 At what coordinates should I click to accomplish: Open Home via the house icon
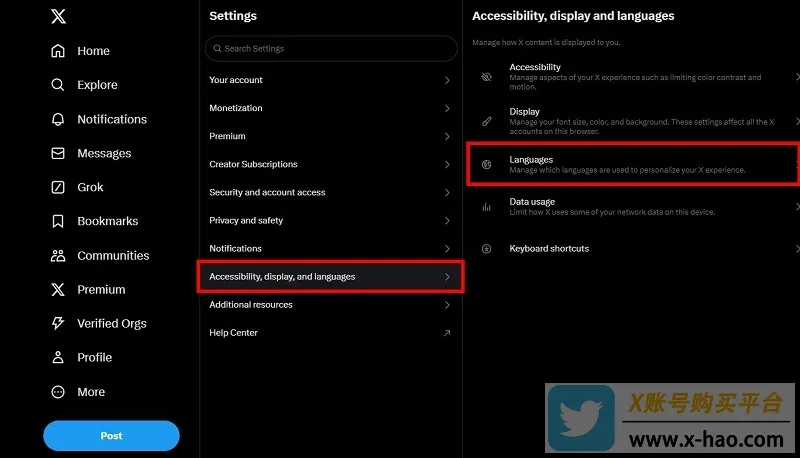click(x=58, y=50)
